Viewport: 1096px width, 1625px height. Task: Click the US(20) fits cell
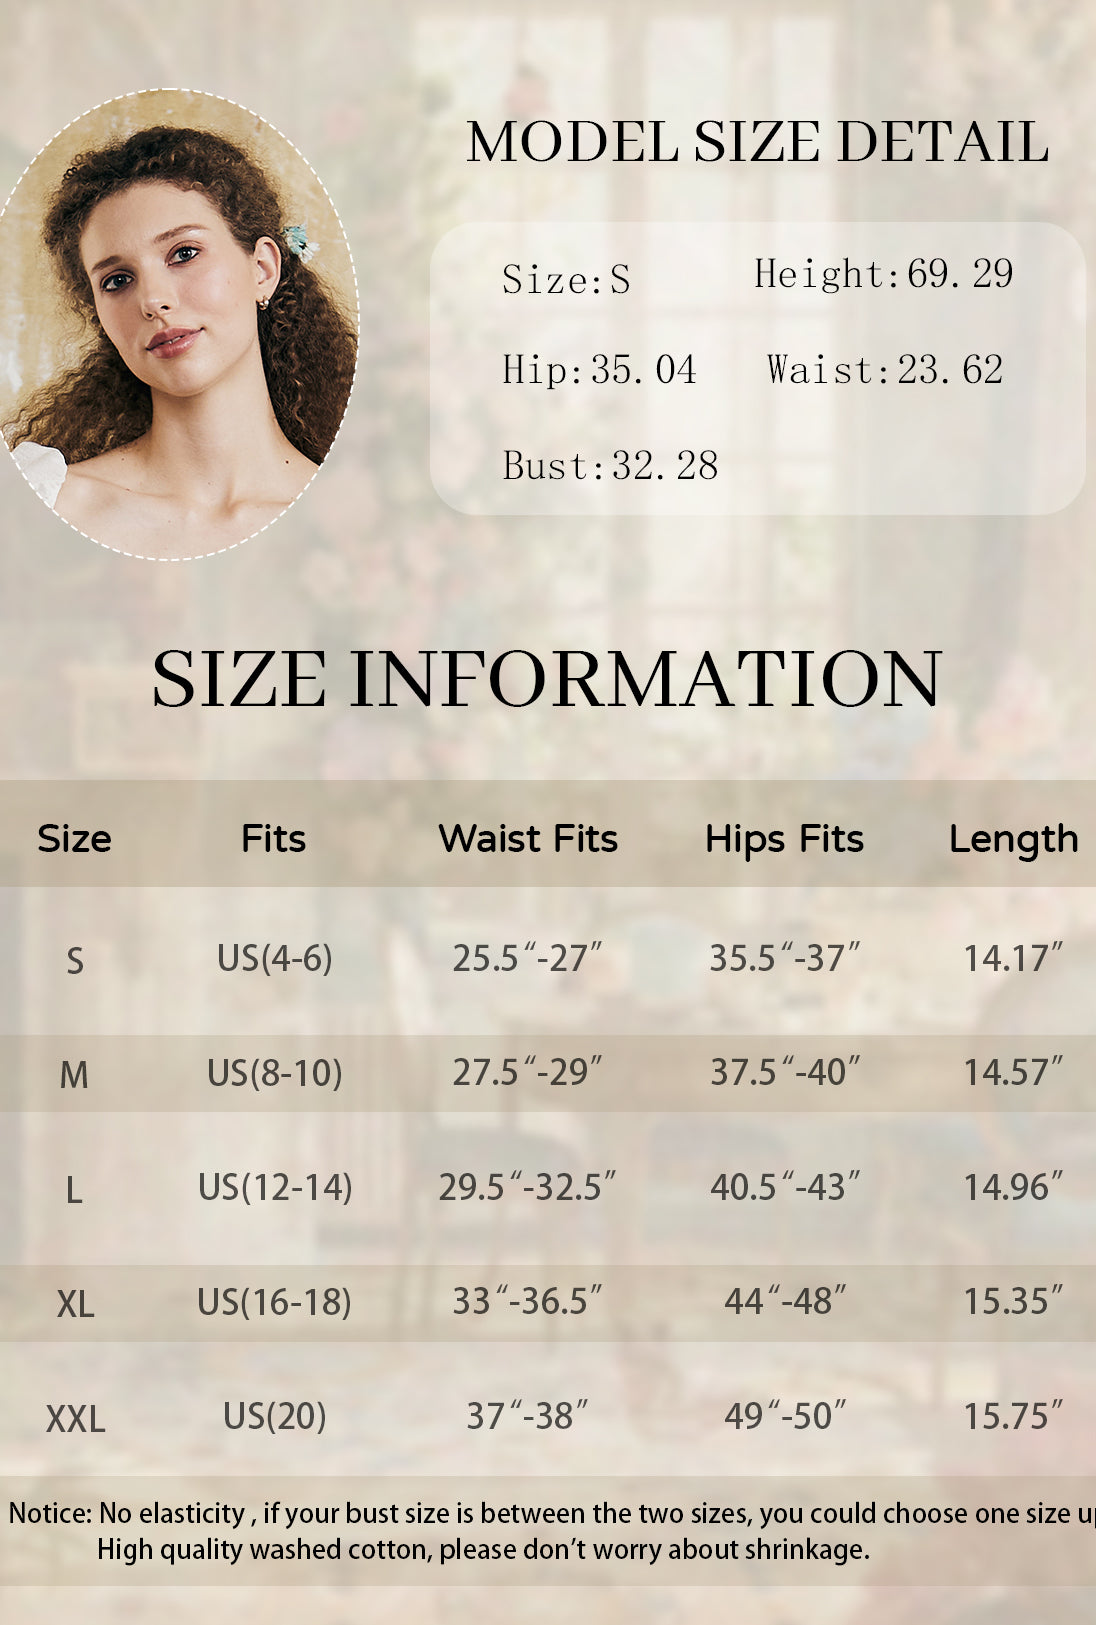(x=274, y=1416)
